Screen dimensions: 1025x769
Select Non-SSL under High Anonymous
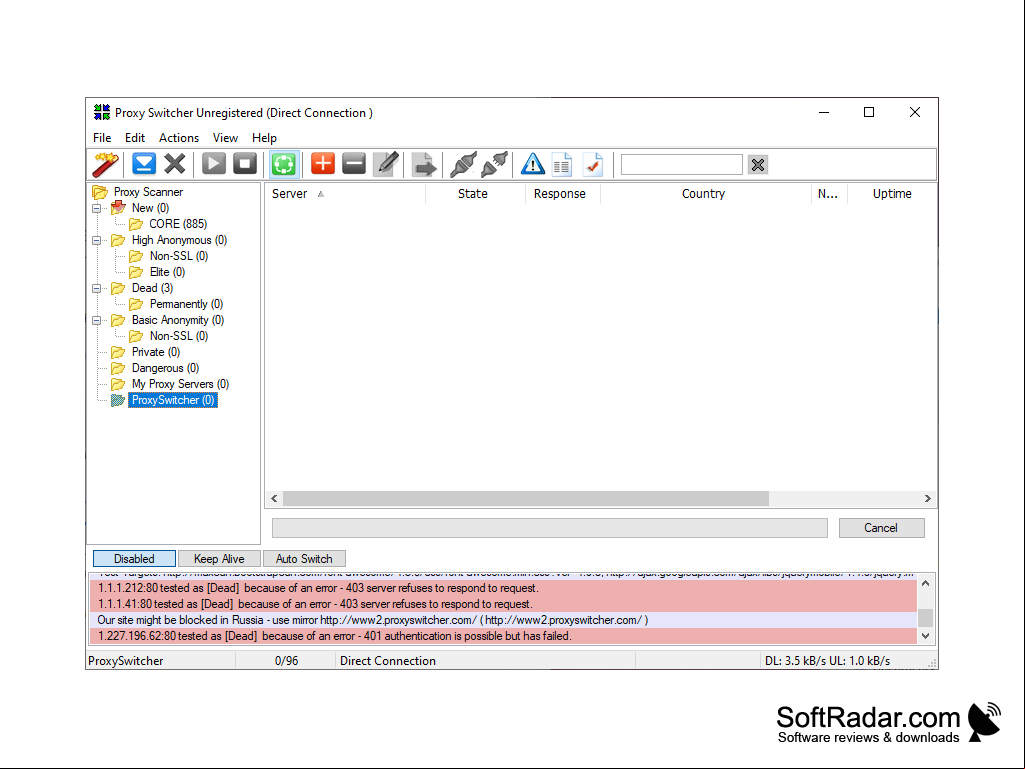[178, 256]
